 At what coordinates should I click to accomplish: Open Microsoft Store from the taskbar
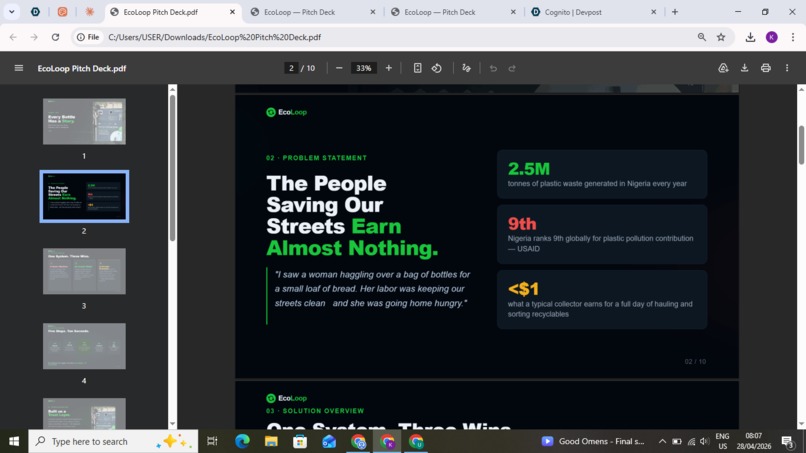click(x=300, y=441)
